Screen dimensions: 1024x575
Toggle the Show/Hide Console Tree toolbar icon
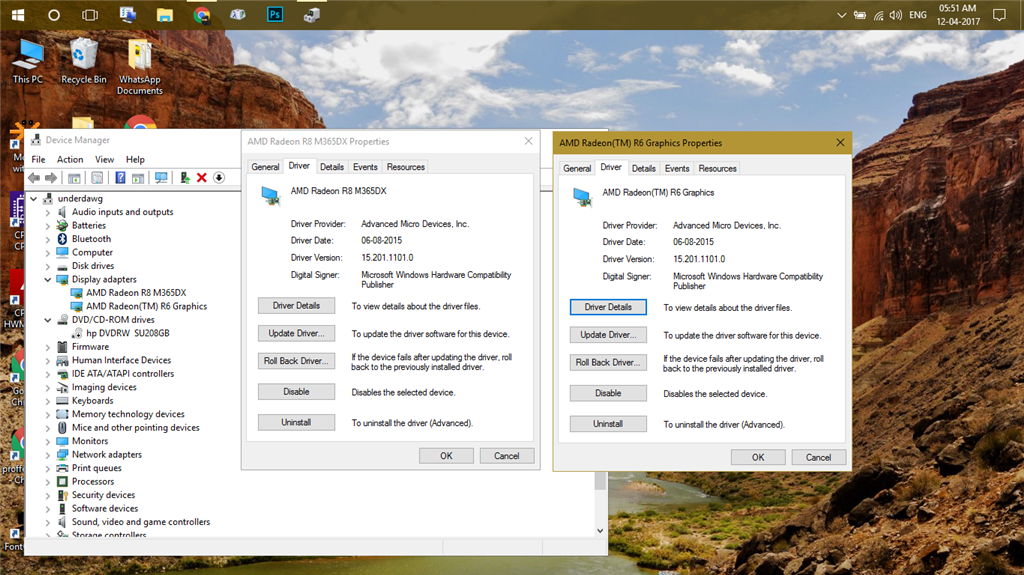point(74,178)
